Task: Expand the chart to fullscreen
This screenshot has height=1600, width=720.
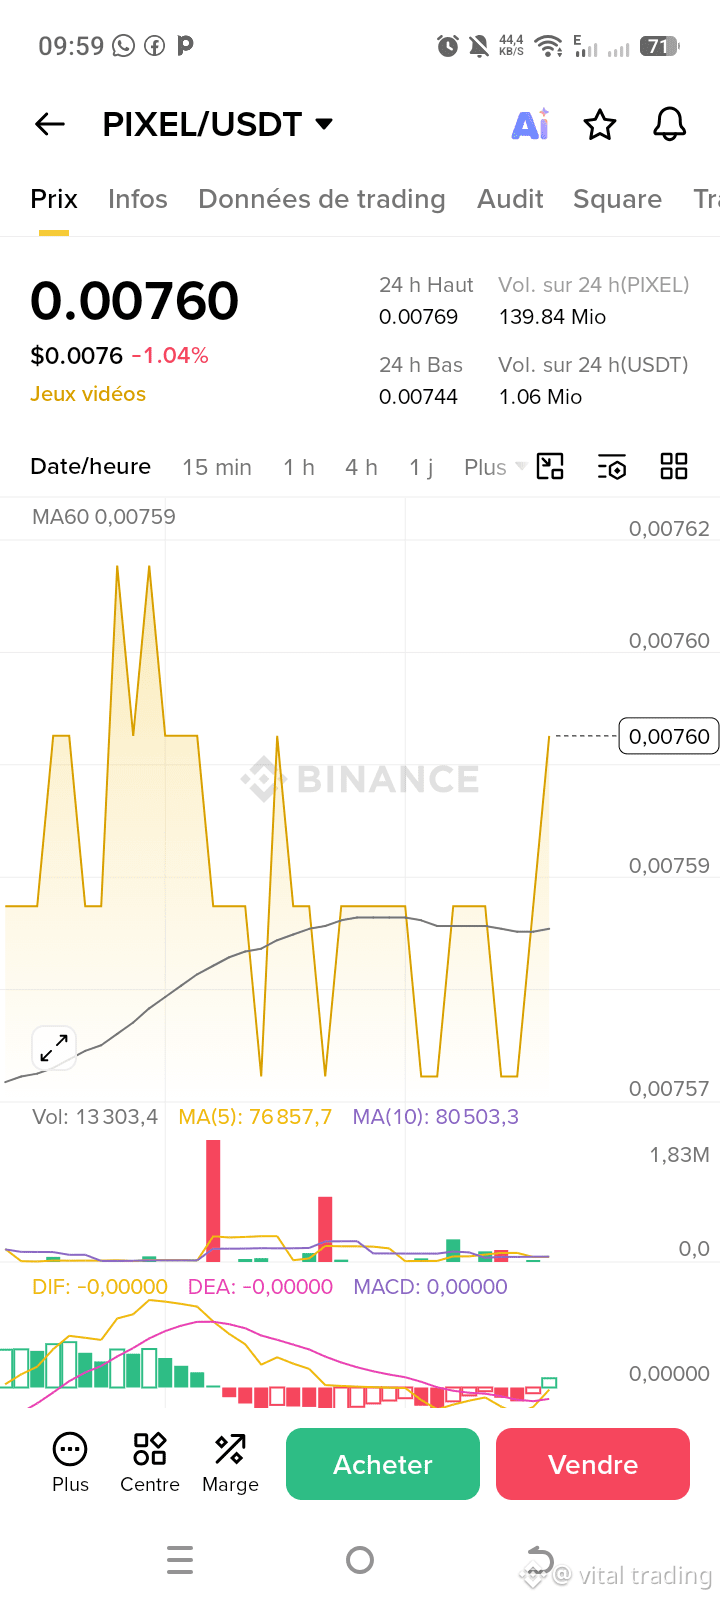Action: pyautogui.click(x=53, y=1048)
